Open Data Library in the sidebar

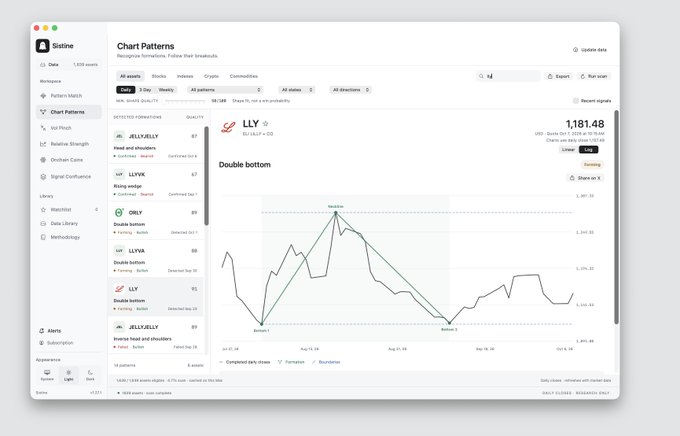pos(69,223)
